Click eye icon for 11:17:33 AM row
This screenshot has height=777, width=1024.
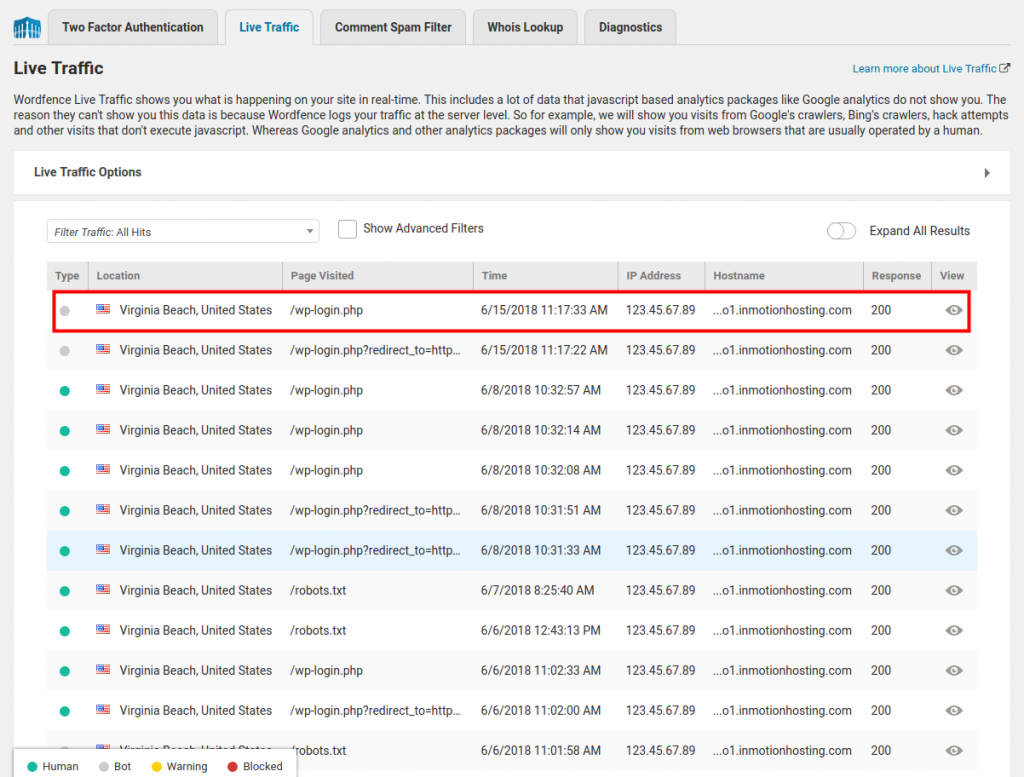pos(953,310)
